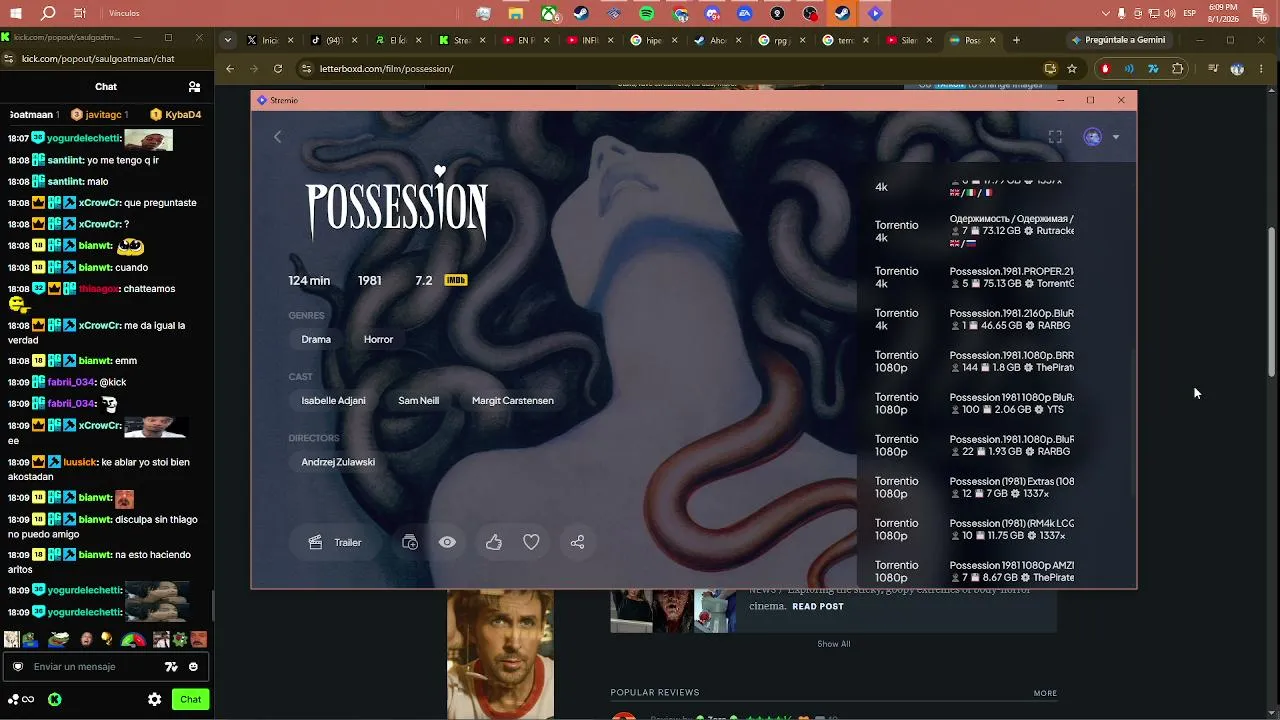Open the film poster thumbnail on Letterboxd
1280x720 pixels.
[500, 654]
